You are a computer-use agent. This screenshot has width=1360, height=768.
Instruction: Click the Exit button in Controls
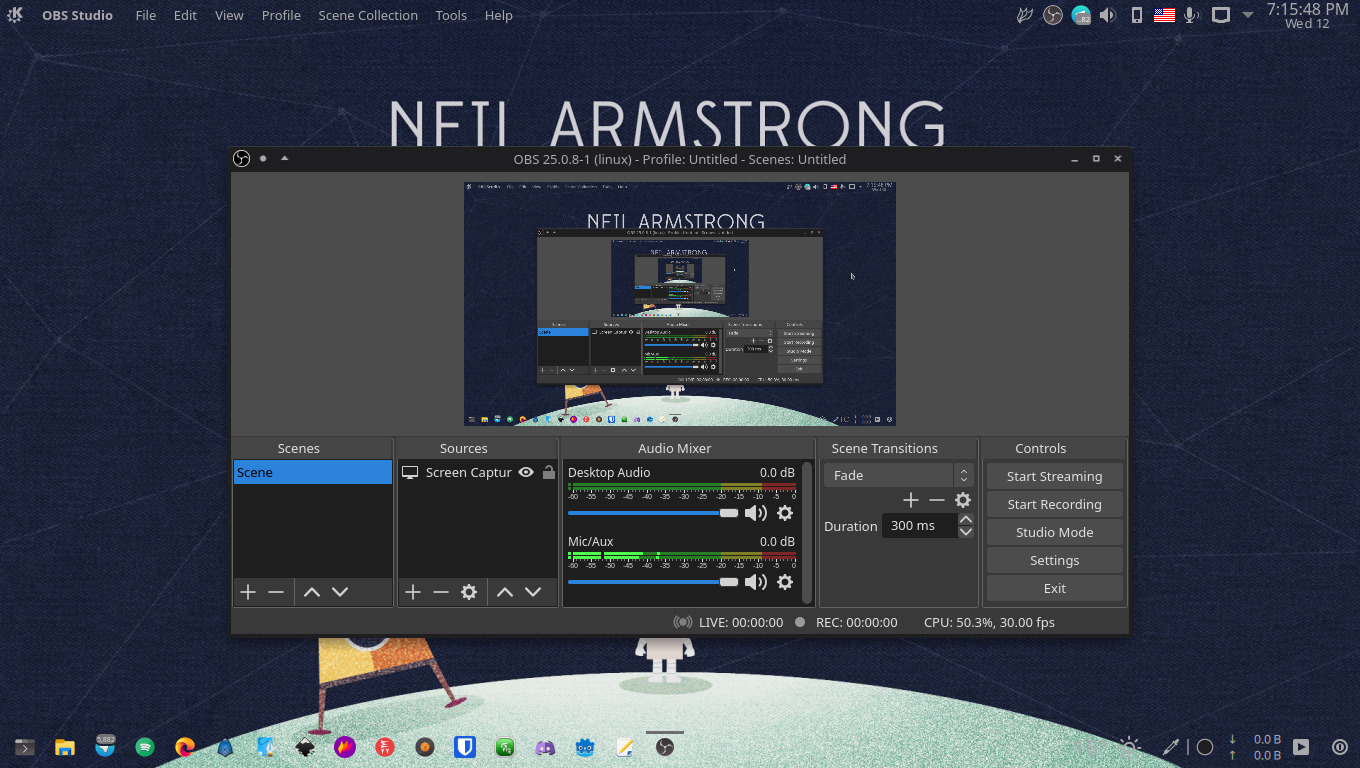coord(1054,588)
